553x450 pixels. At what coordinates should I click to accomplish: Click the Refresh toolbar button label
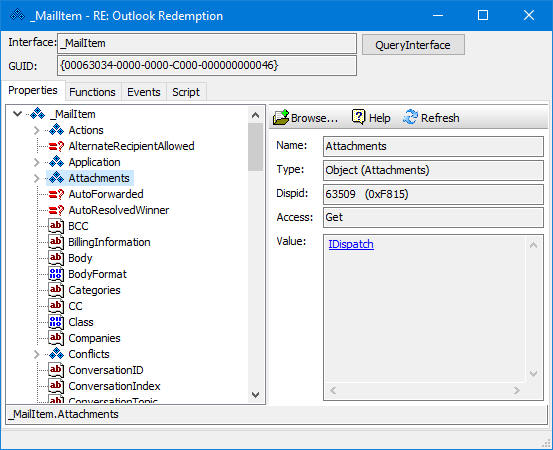(440, 118)
